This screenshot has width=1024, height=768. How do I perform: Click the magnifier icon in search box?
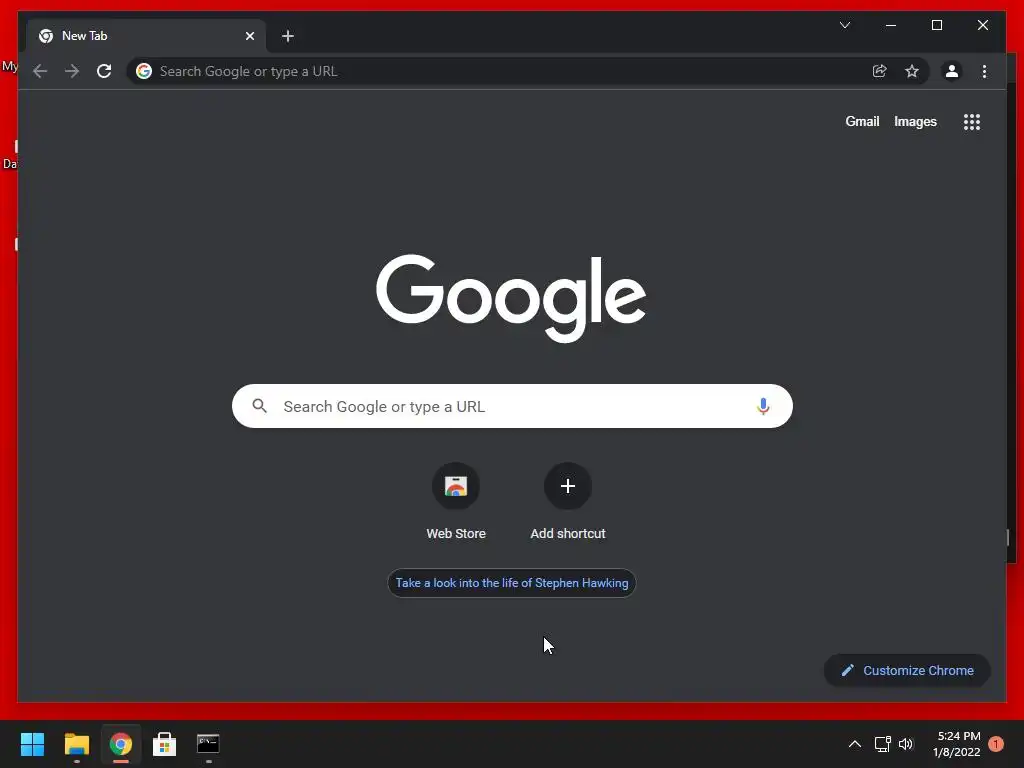(259, 406)
